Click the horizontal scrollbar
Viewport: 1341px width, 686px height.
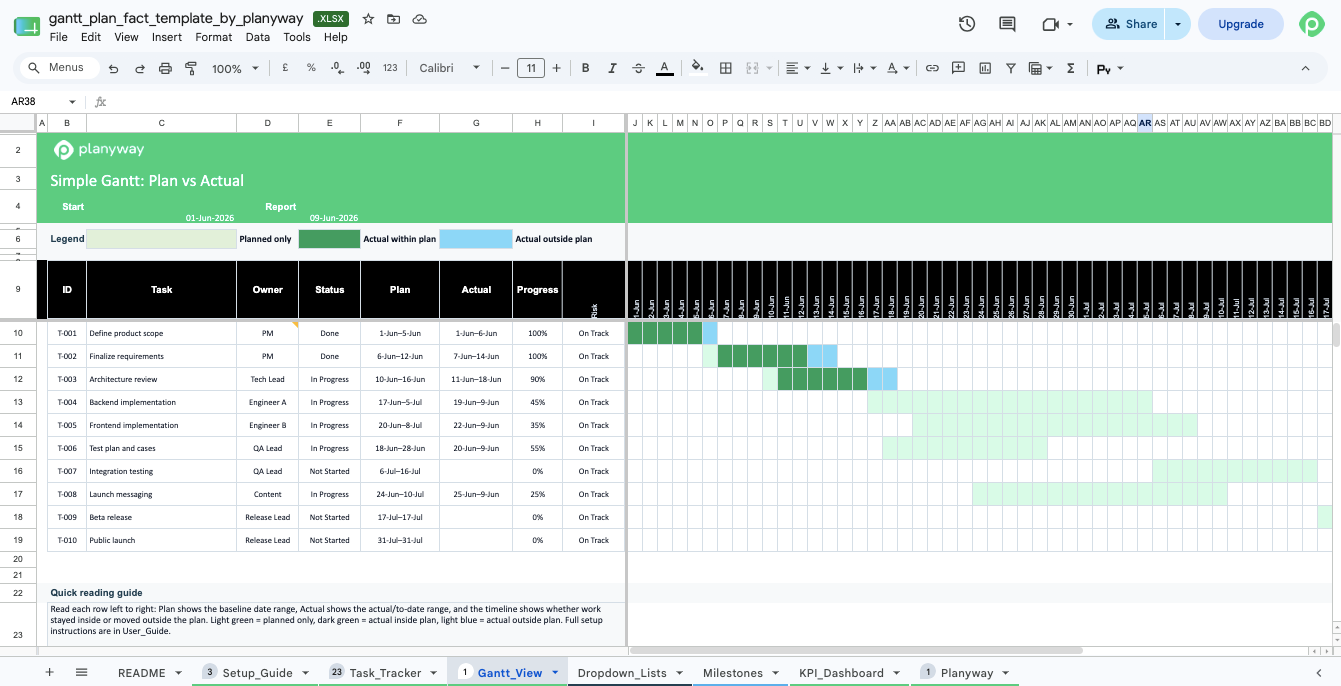click(856, 650)
